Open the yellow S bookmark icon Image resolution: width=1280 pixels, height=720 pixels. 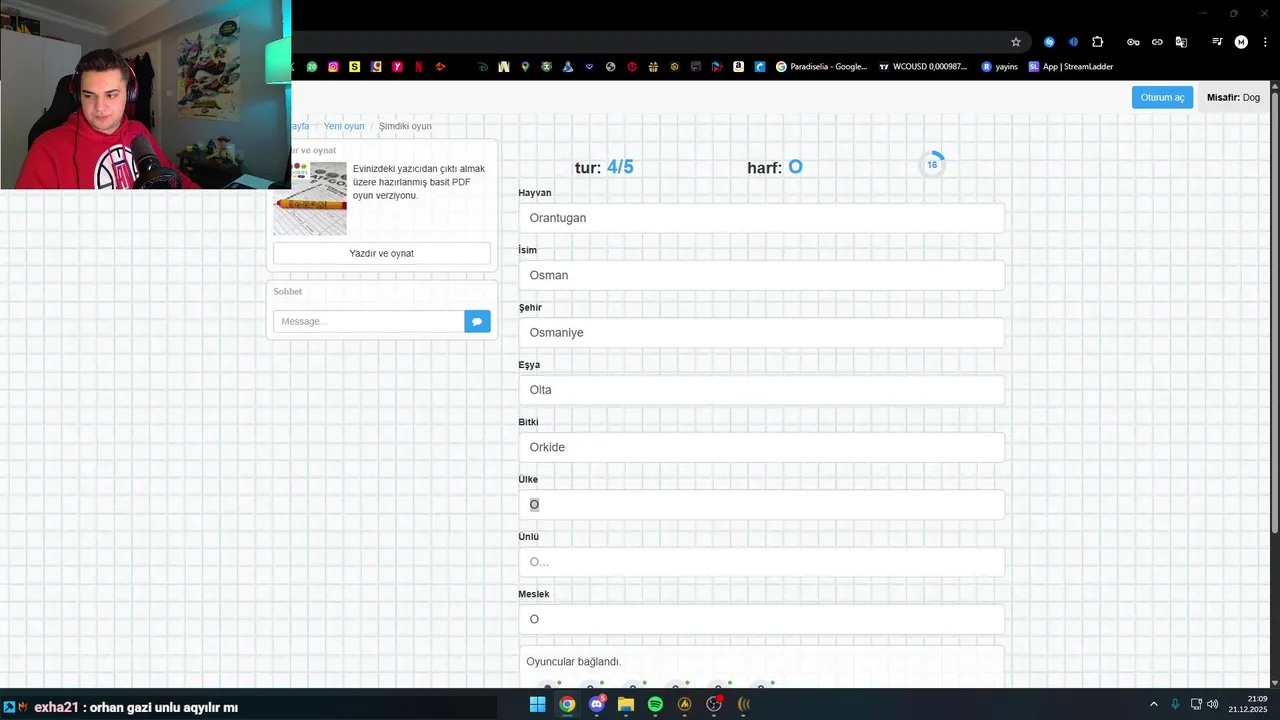pyautogui.click(x=354, y=67)
